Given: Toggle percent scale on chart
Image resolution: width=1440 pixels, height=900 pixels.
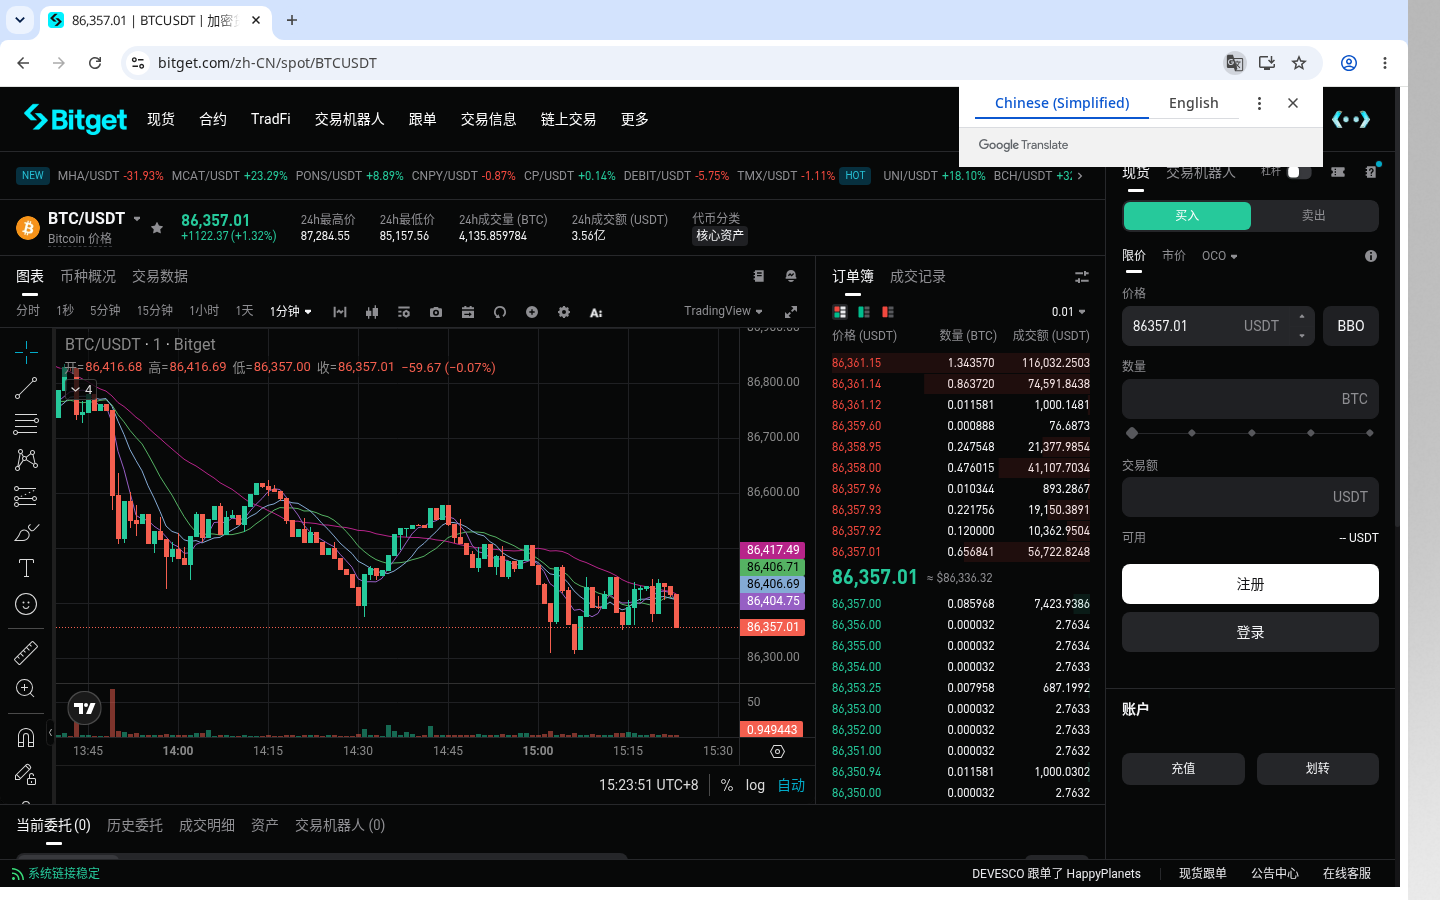Looking at the screenshot, I should [727, 785].
